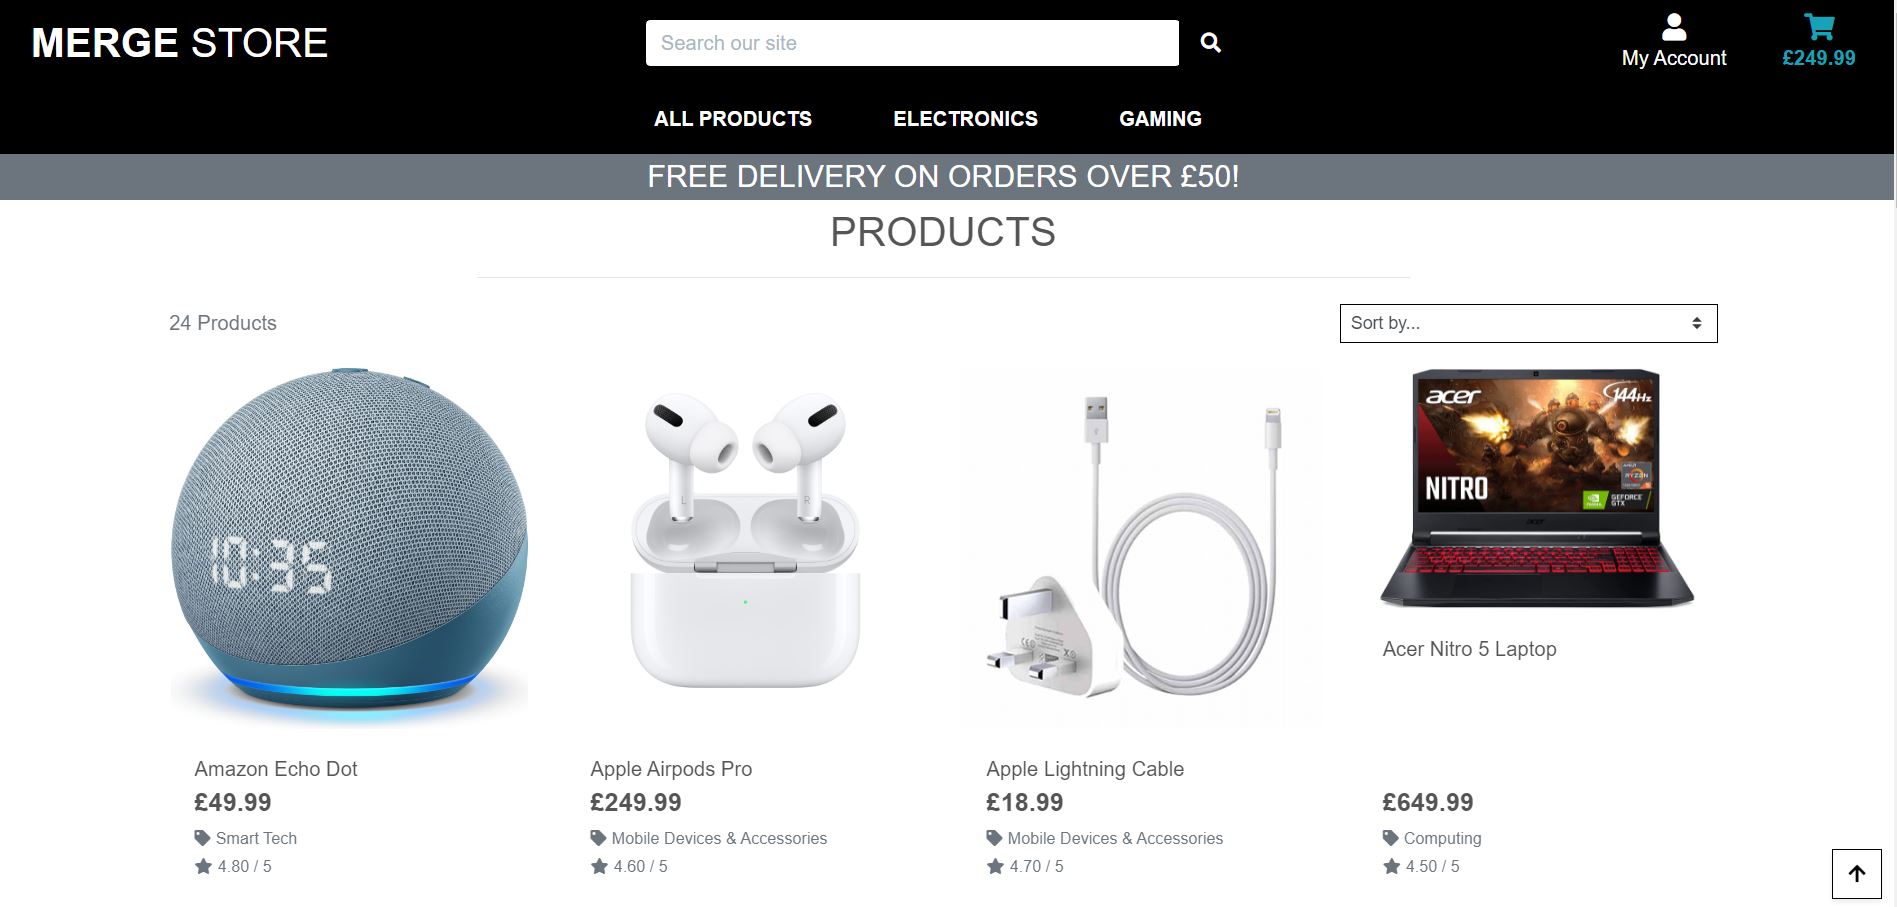
Task: Open the Smart Tech category link
Action: coord(256,838)
